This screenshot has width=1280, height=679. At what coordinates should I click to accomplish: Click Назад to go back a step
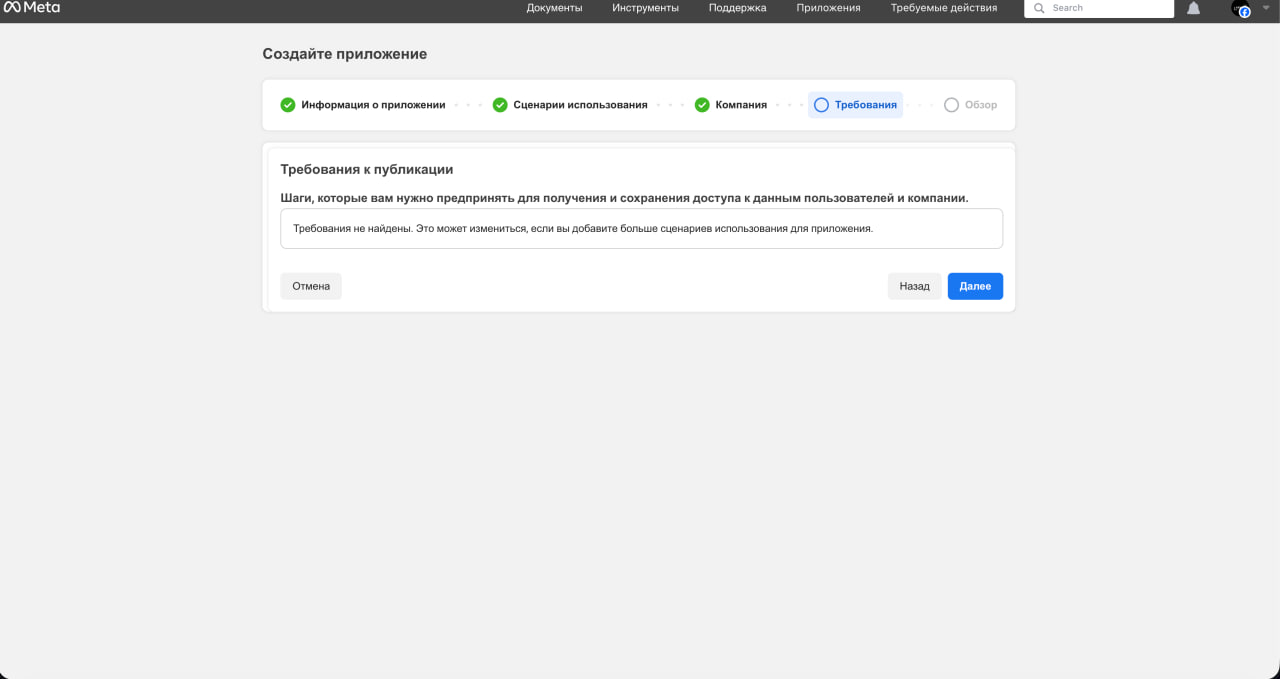point(914,286)
